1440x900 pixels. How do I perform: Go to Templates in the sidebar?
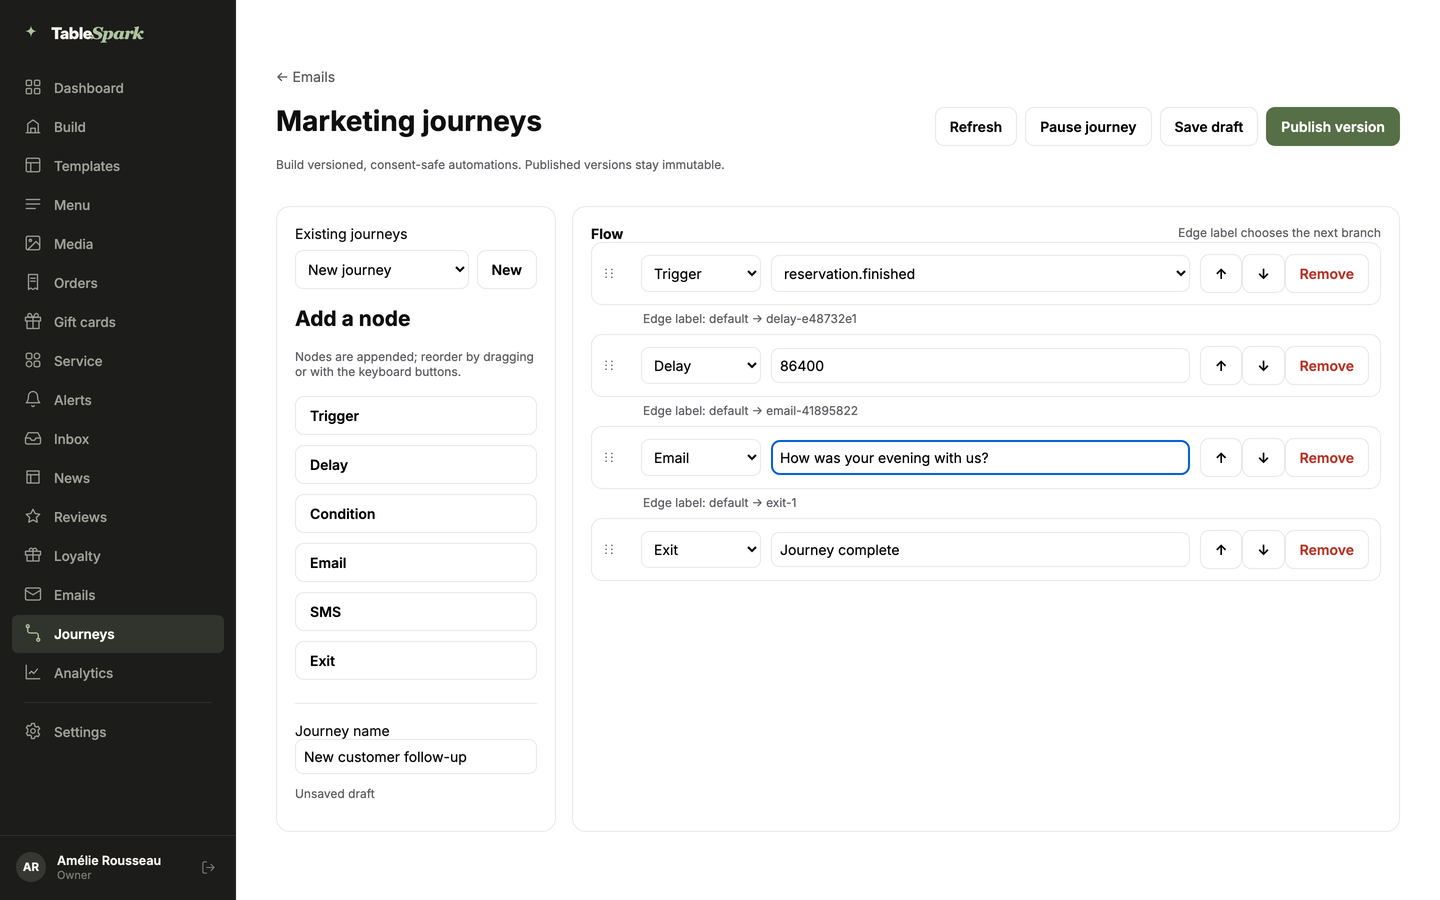pyautogui.click(x=118, y=166)
